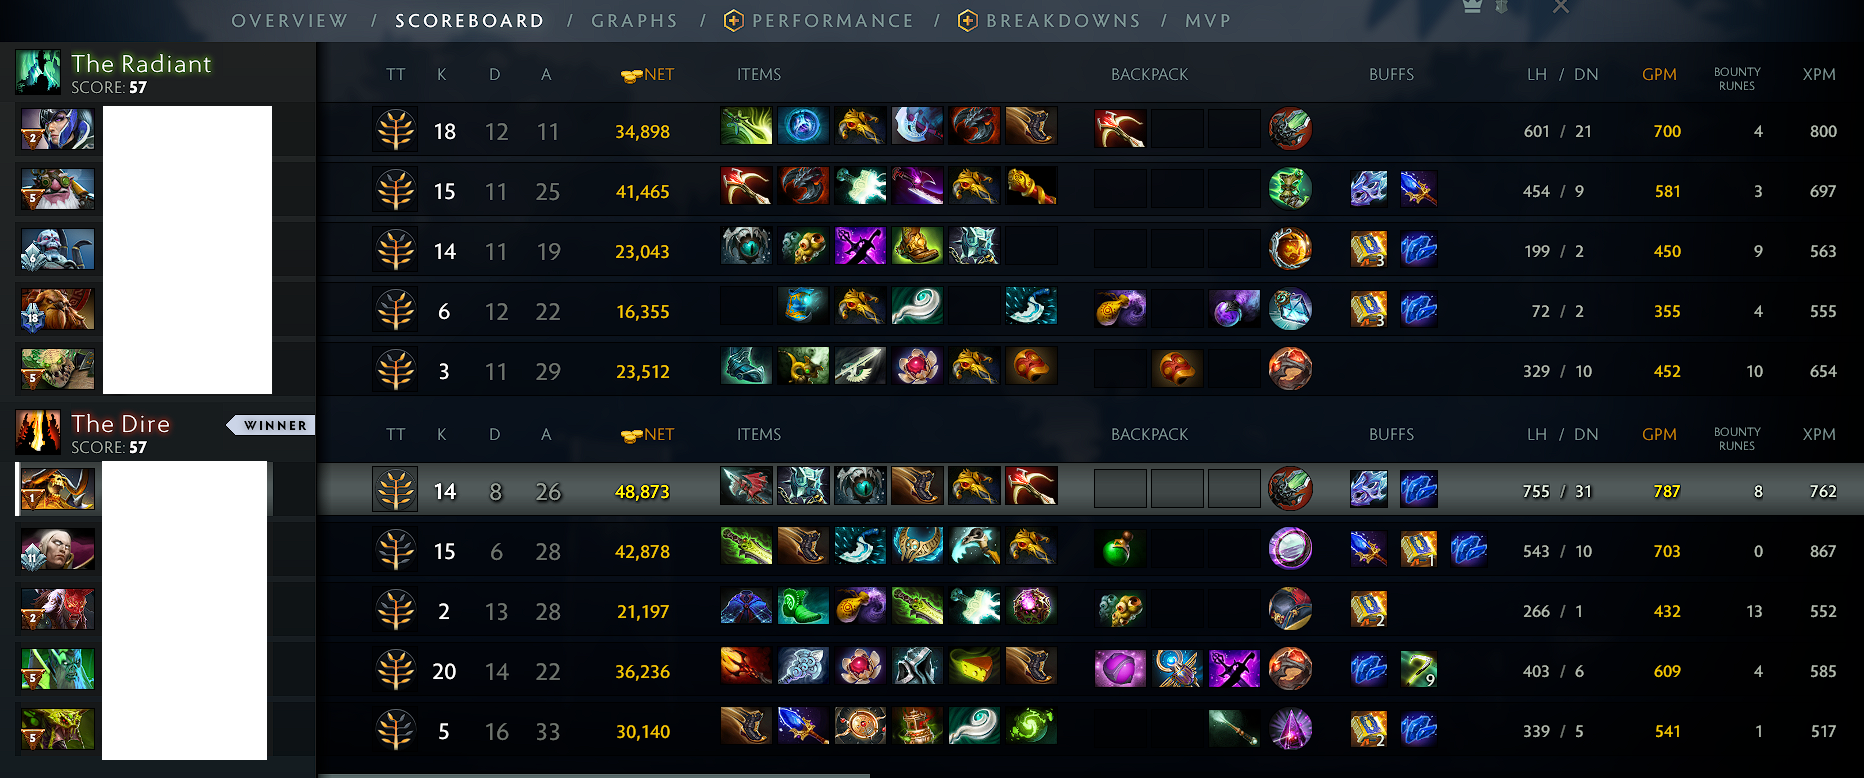Click talent tree icon in highlighted Dire row

coord(396,490)
